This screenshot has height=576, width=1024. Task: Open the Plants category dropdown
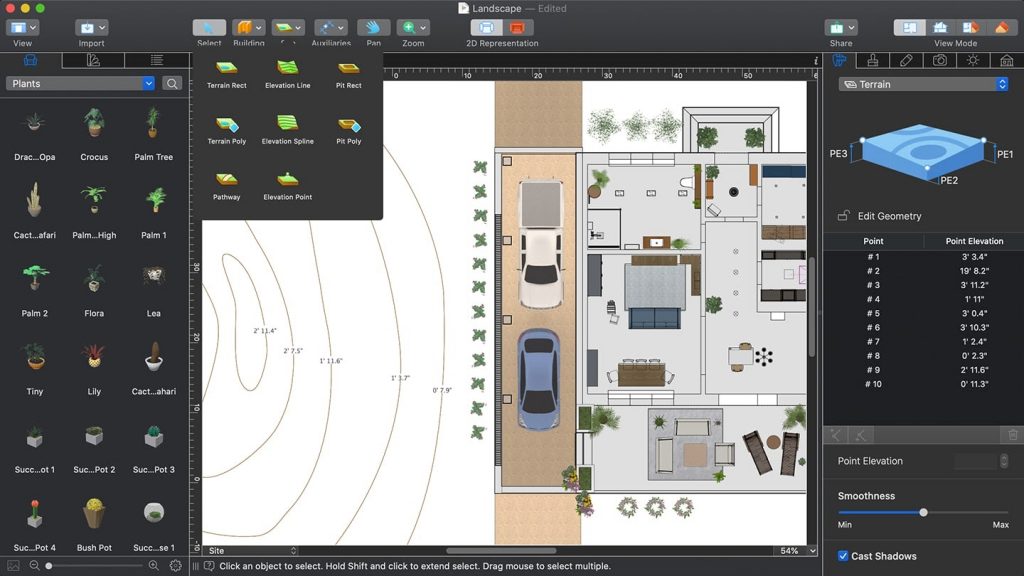click(x=80, y=84)
